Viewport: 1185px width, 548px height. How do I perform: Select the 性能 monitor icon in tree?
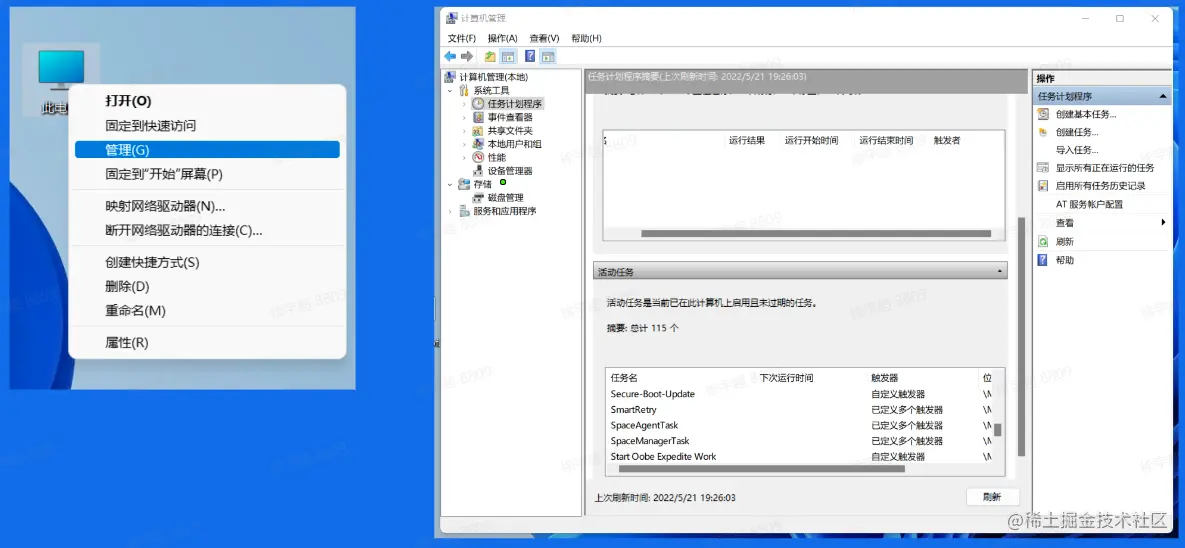pyautogui.click(x=478, y=157)
